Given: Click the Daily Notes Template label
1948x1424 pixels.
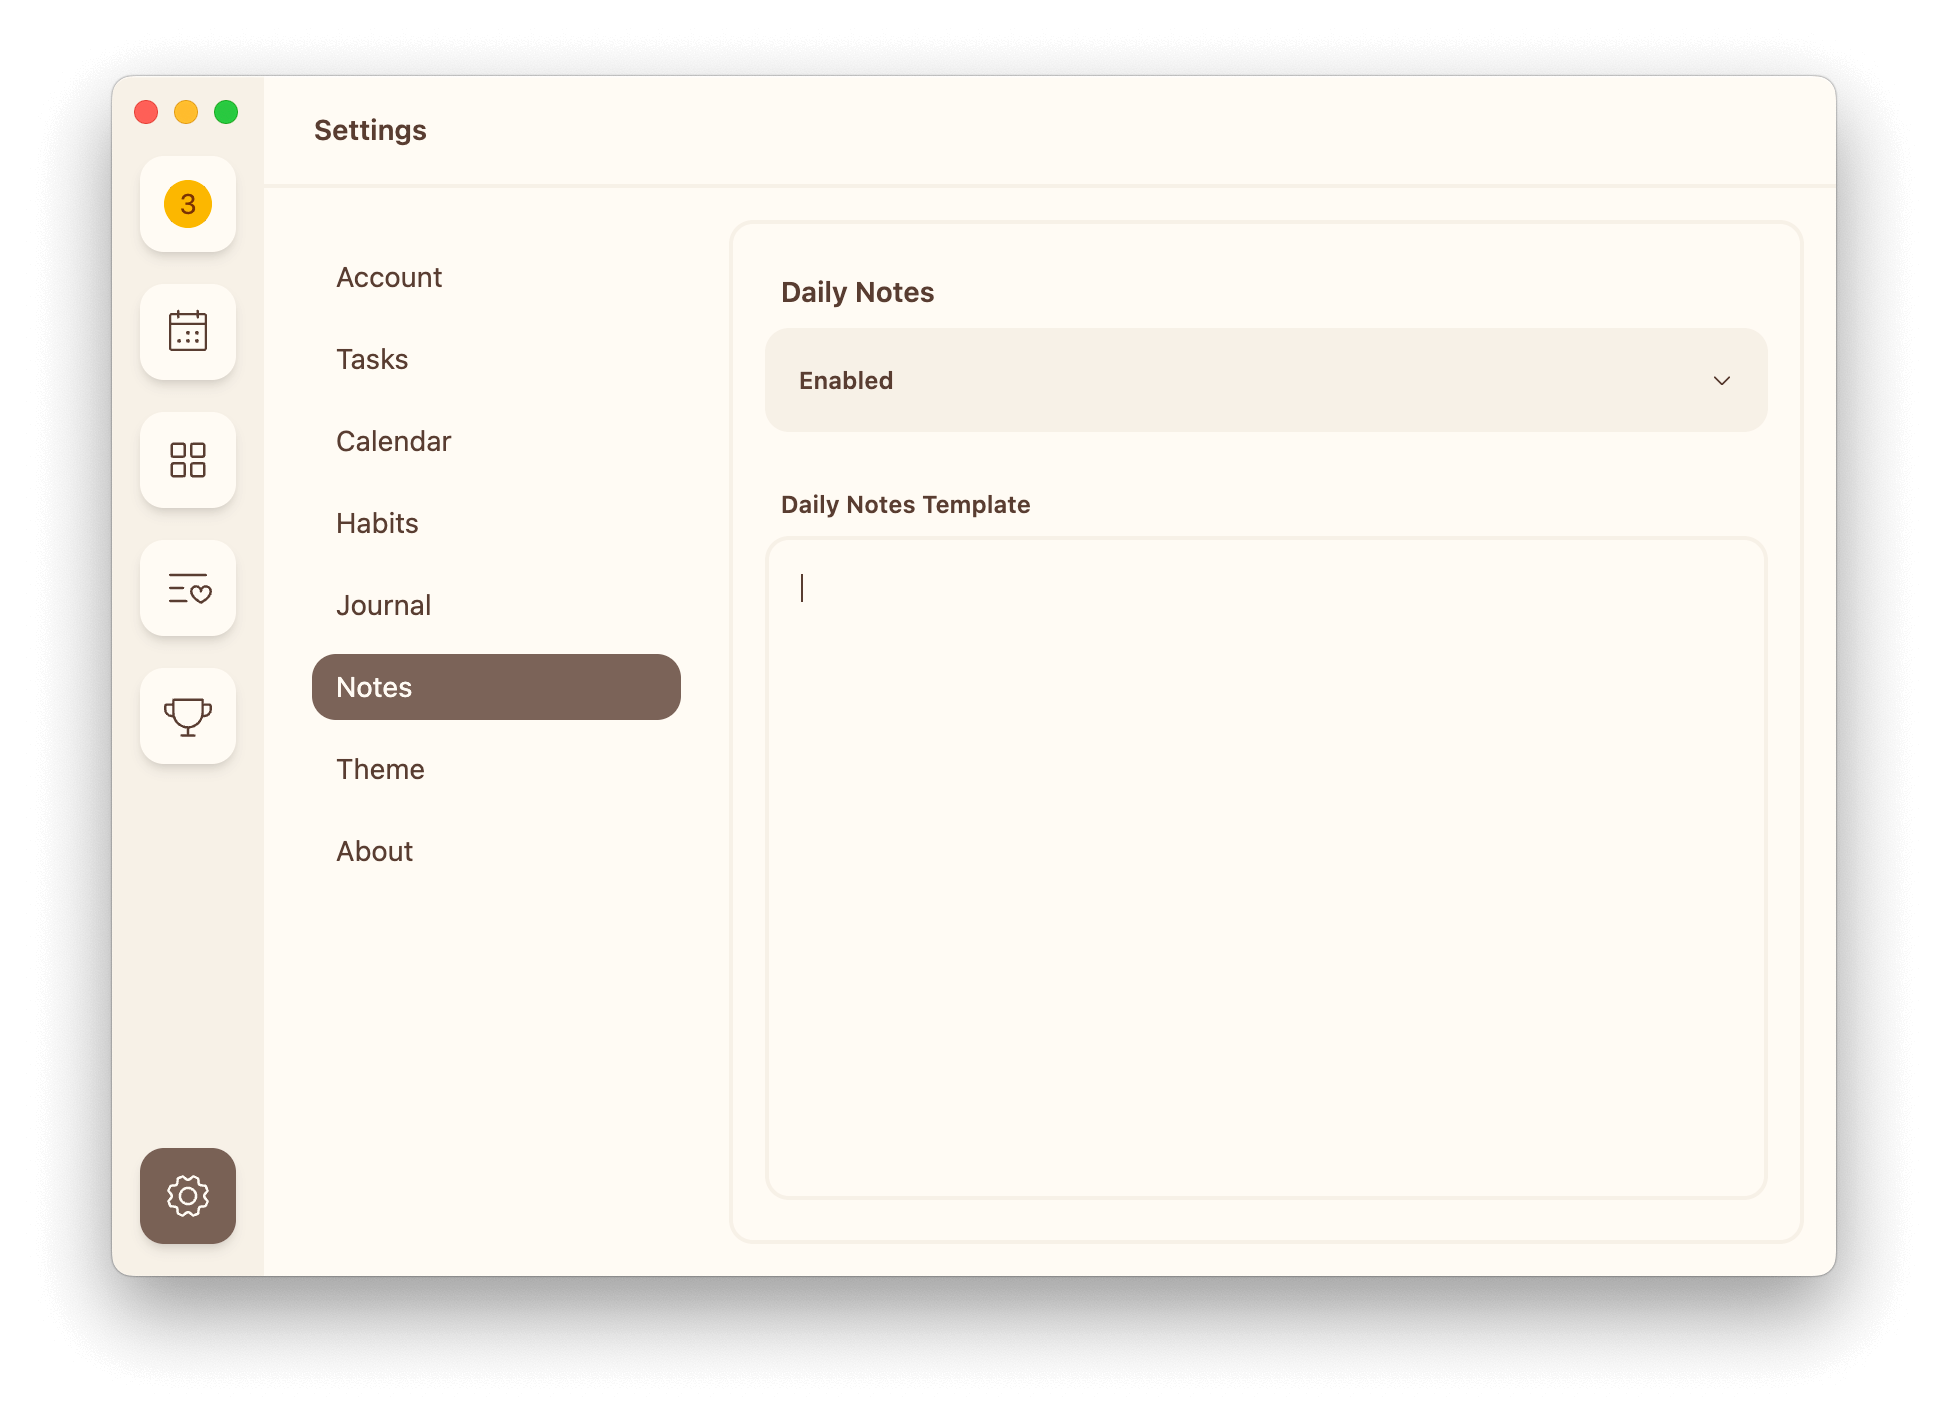Looking at the screenshot, I should point(905,504).
